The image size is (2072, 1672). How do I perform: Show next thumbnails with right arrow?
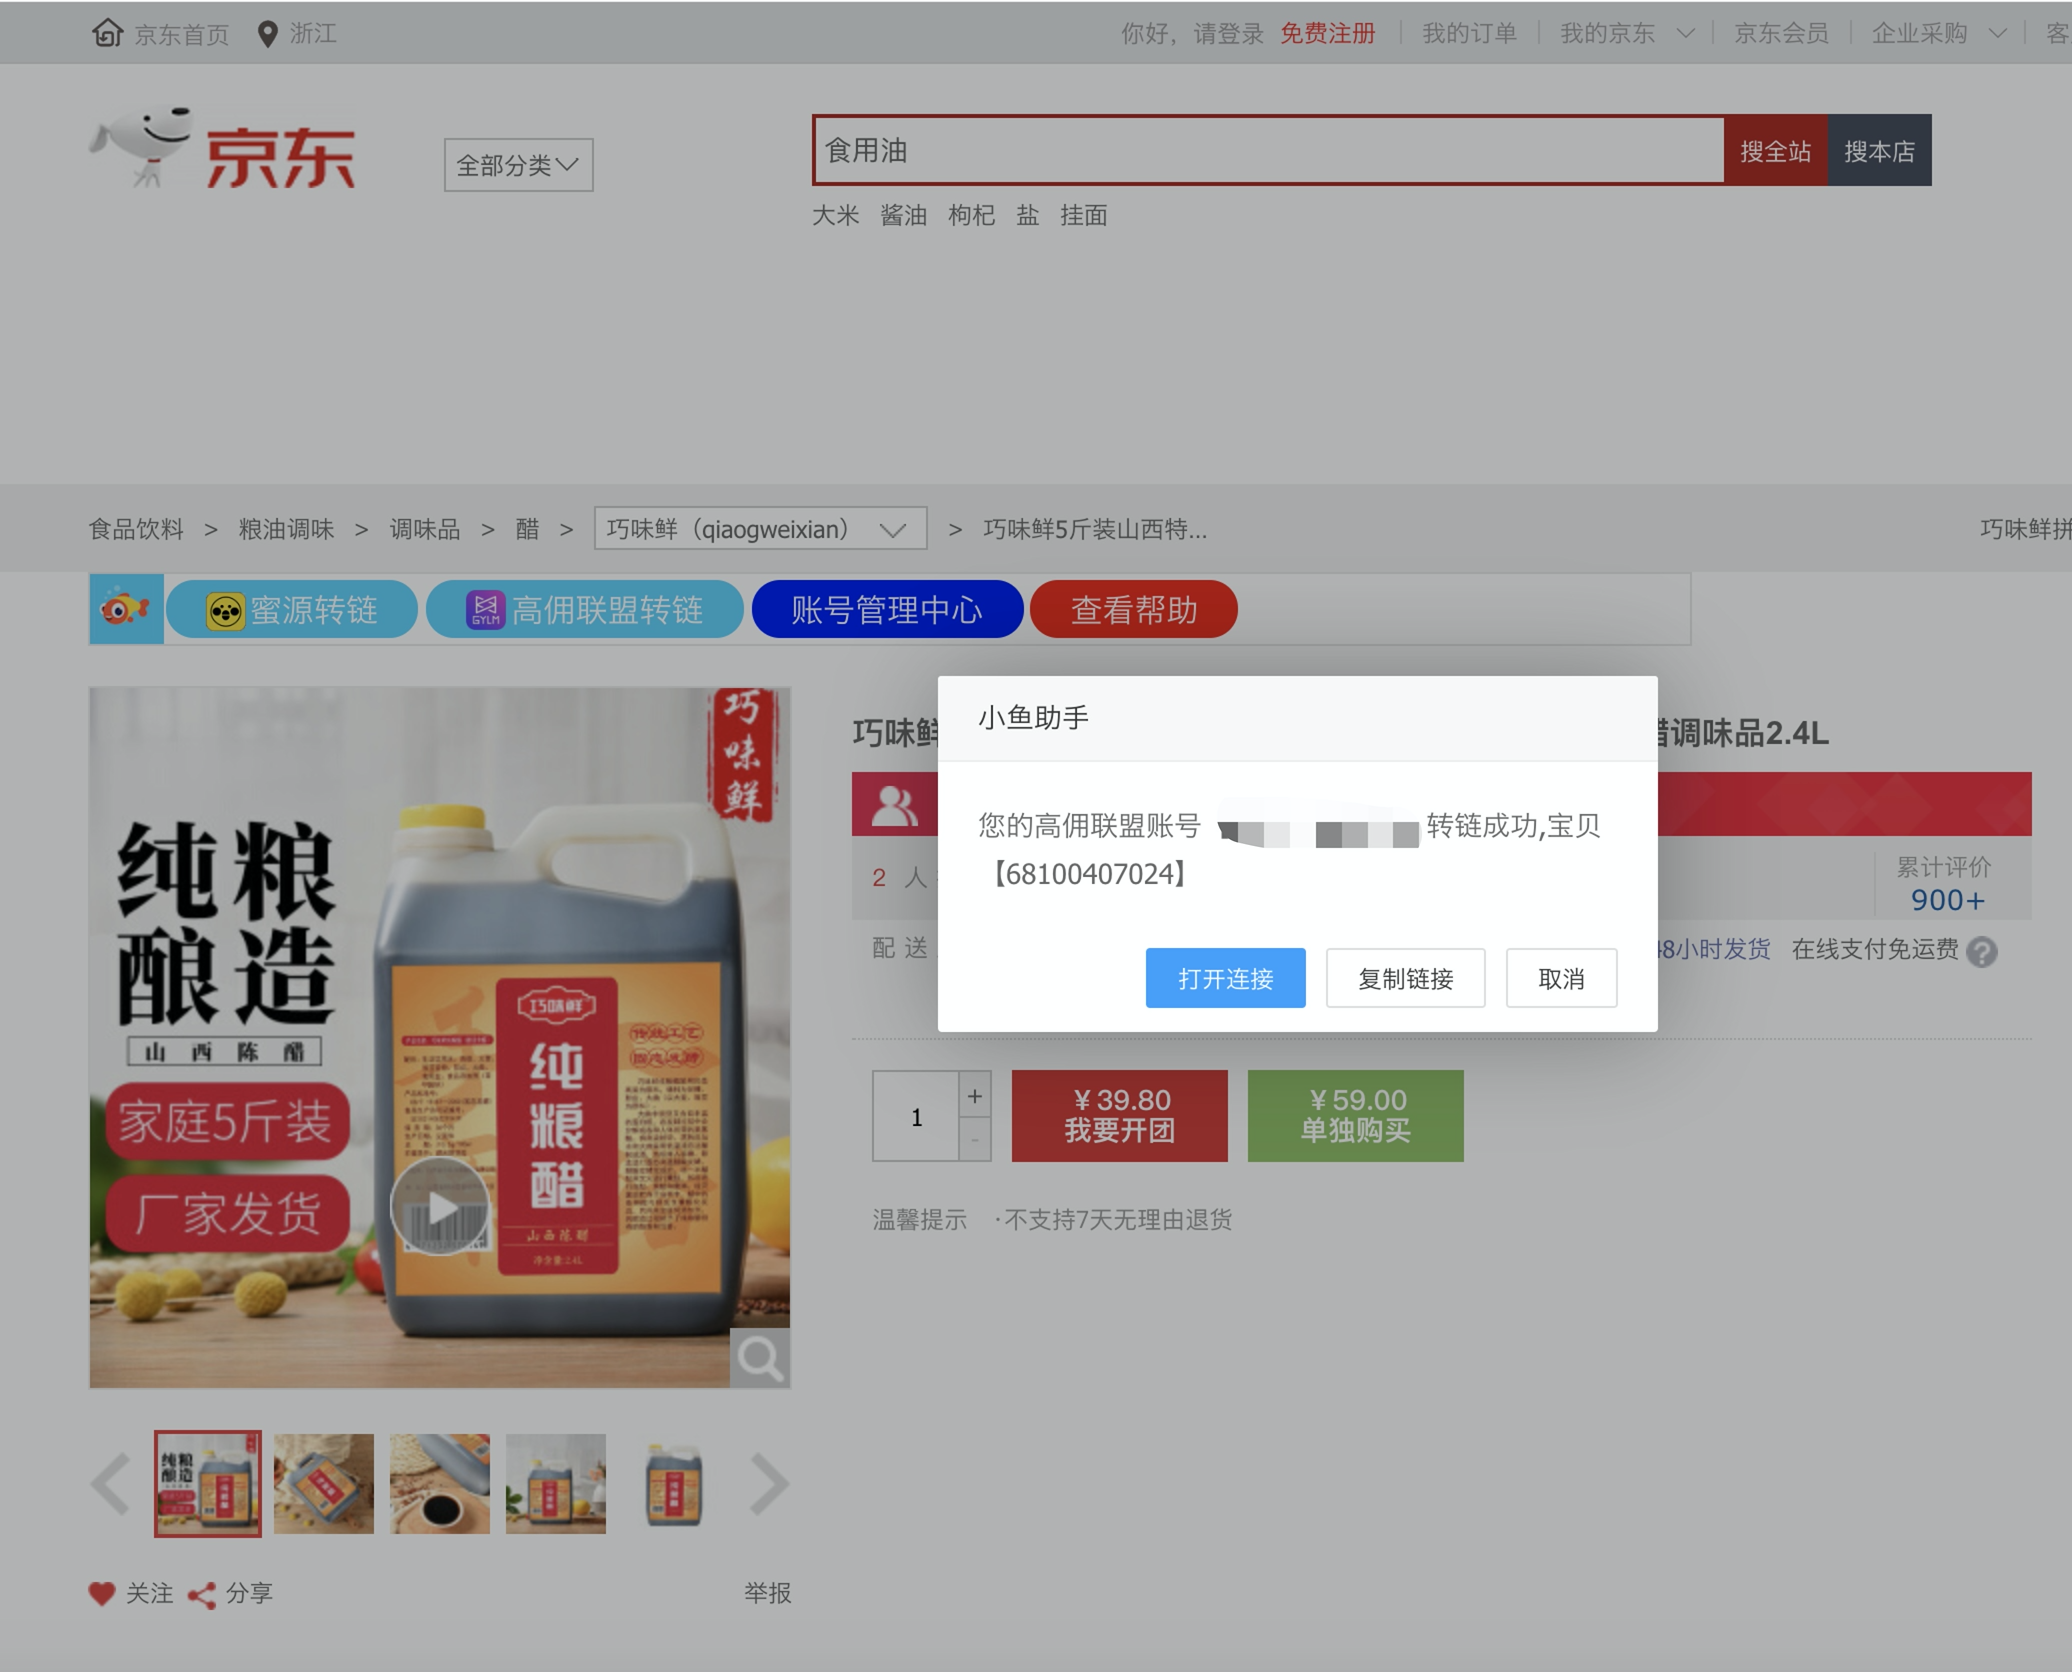pos(770,1484)
